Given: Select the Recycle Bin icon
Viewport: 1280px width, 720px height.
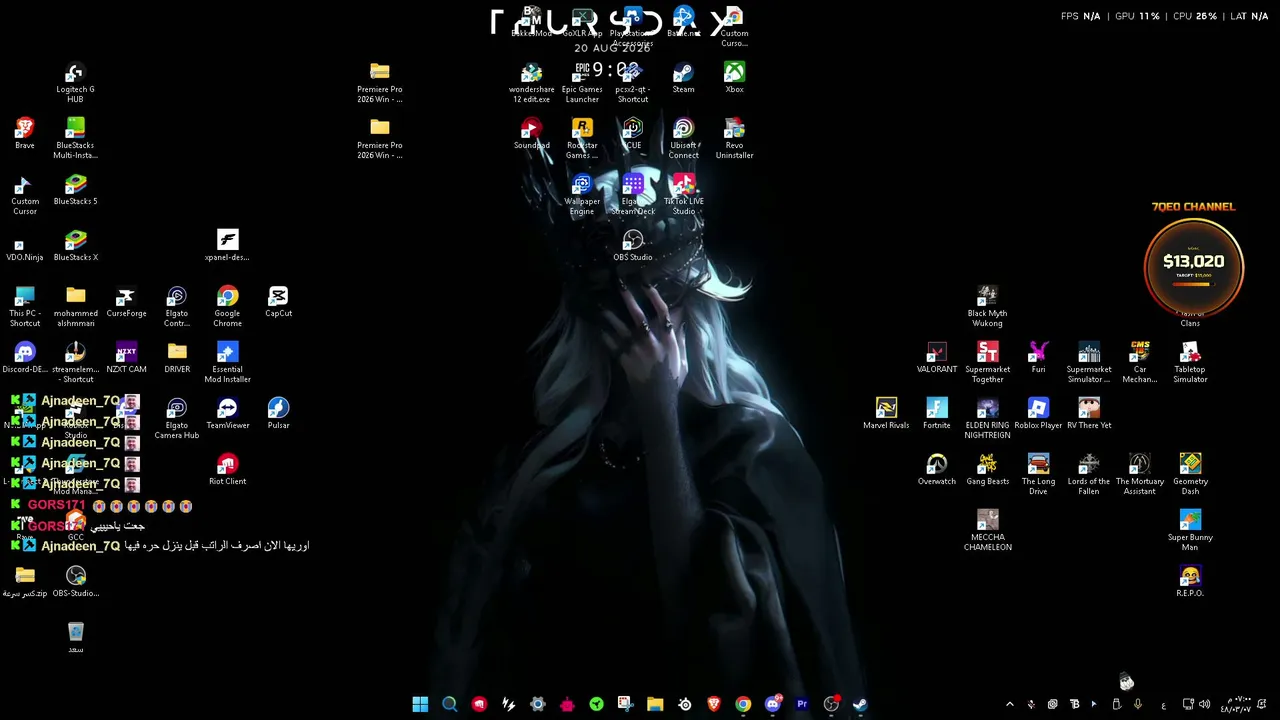Looking at the screenshot, I should point(76,638).
